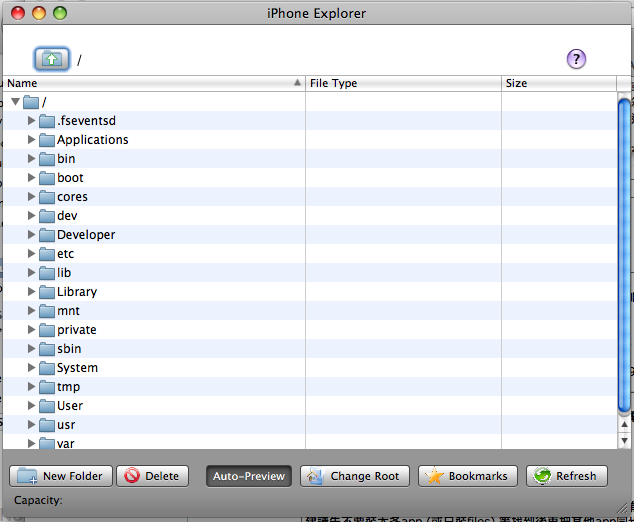Click the etc folder icon
This screenshot has width=634, height=522.
point(47,254)
